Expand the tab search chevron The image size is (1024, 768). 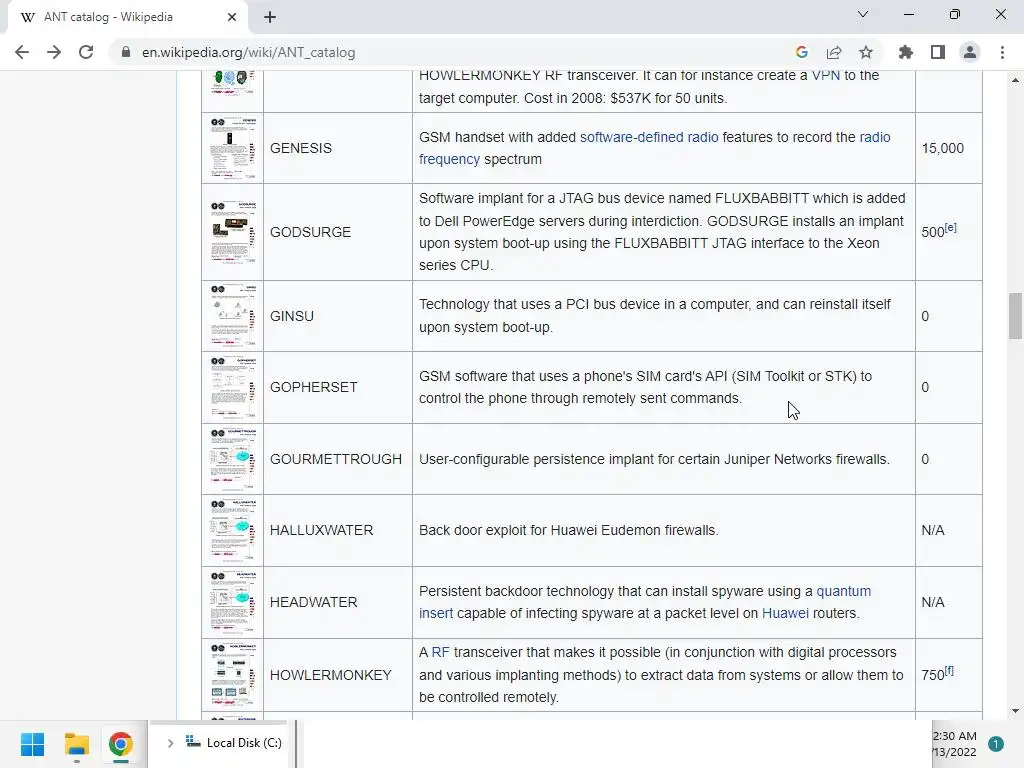[863, 14]
